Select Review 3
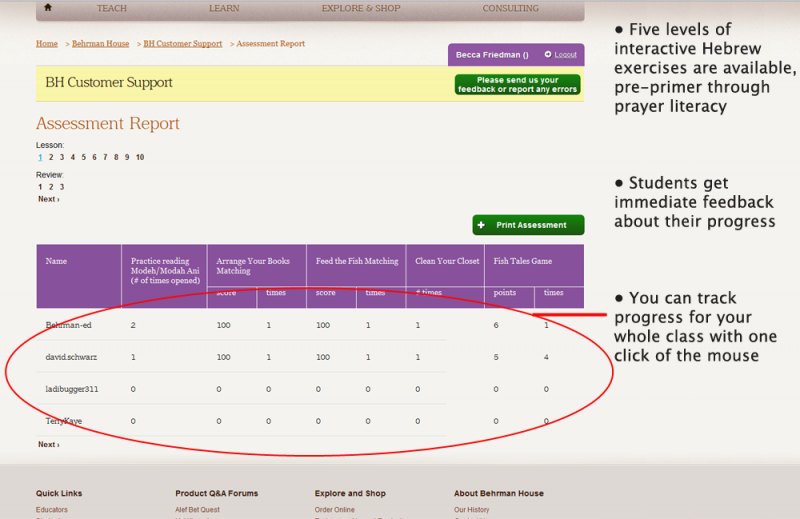The height and width of the screenshot is (519, 800). click(62, 187)
